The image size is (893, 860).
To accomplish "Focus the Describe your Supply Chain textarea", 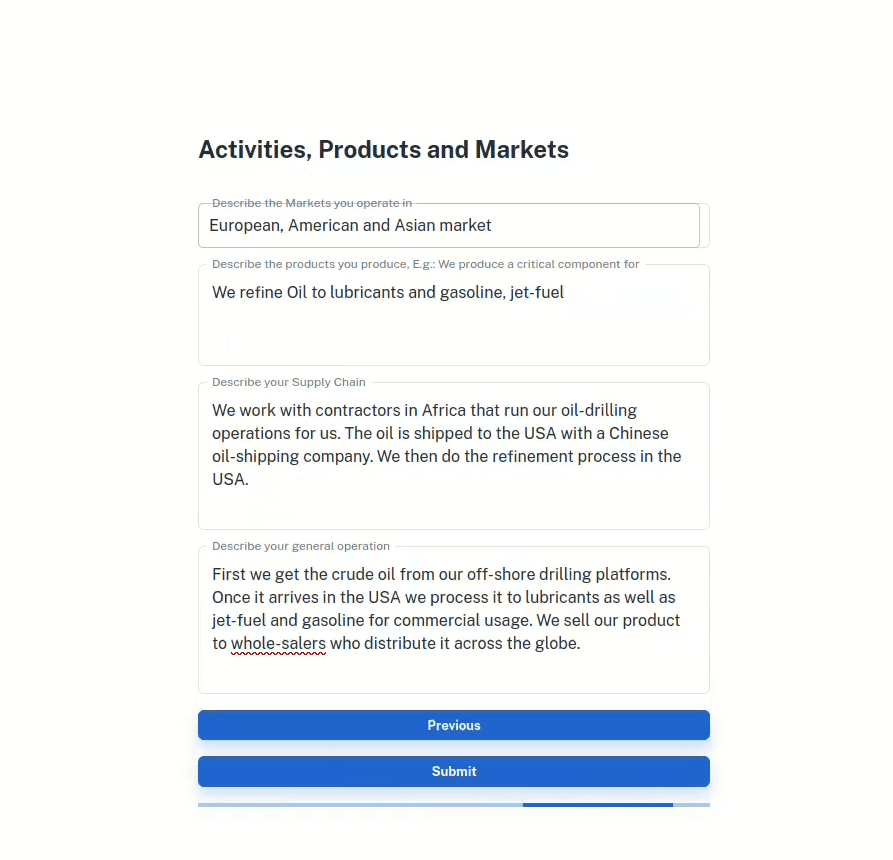I will pyautogui.click(x=453, y=456).
